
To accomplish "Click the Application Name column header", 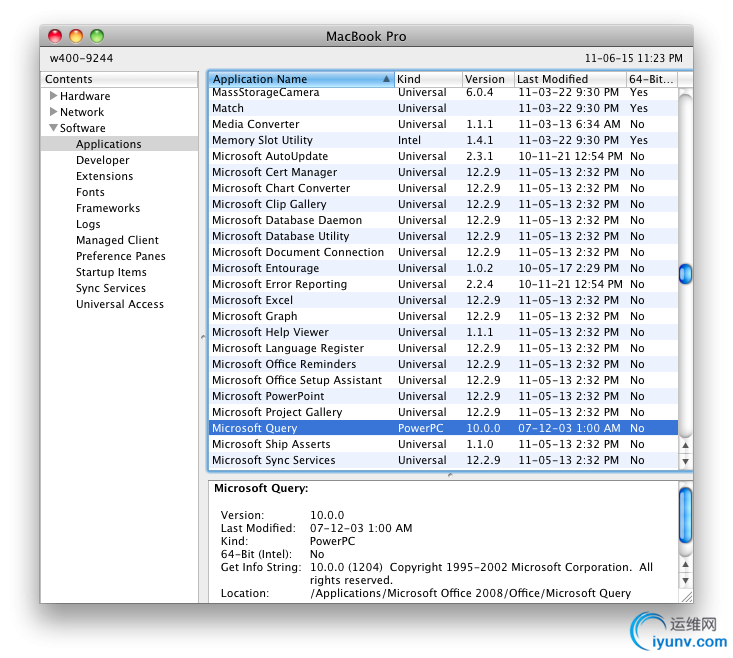I will click(301, 79).
